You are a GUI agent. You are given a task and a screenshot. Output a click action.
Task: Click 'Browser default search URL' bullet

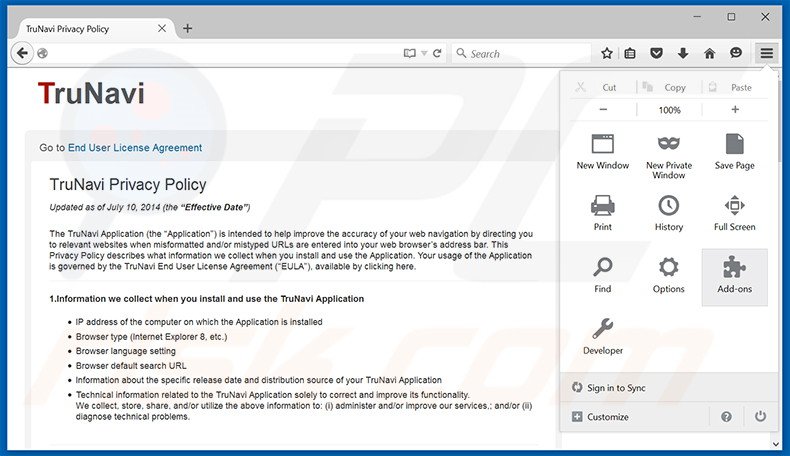point(131,366)
